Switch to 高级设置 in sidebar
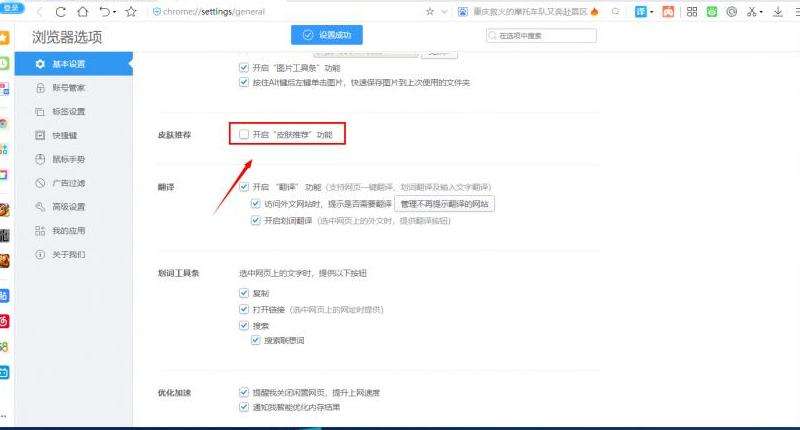 [x=68, y=207]
